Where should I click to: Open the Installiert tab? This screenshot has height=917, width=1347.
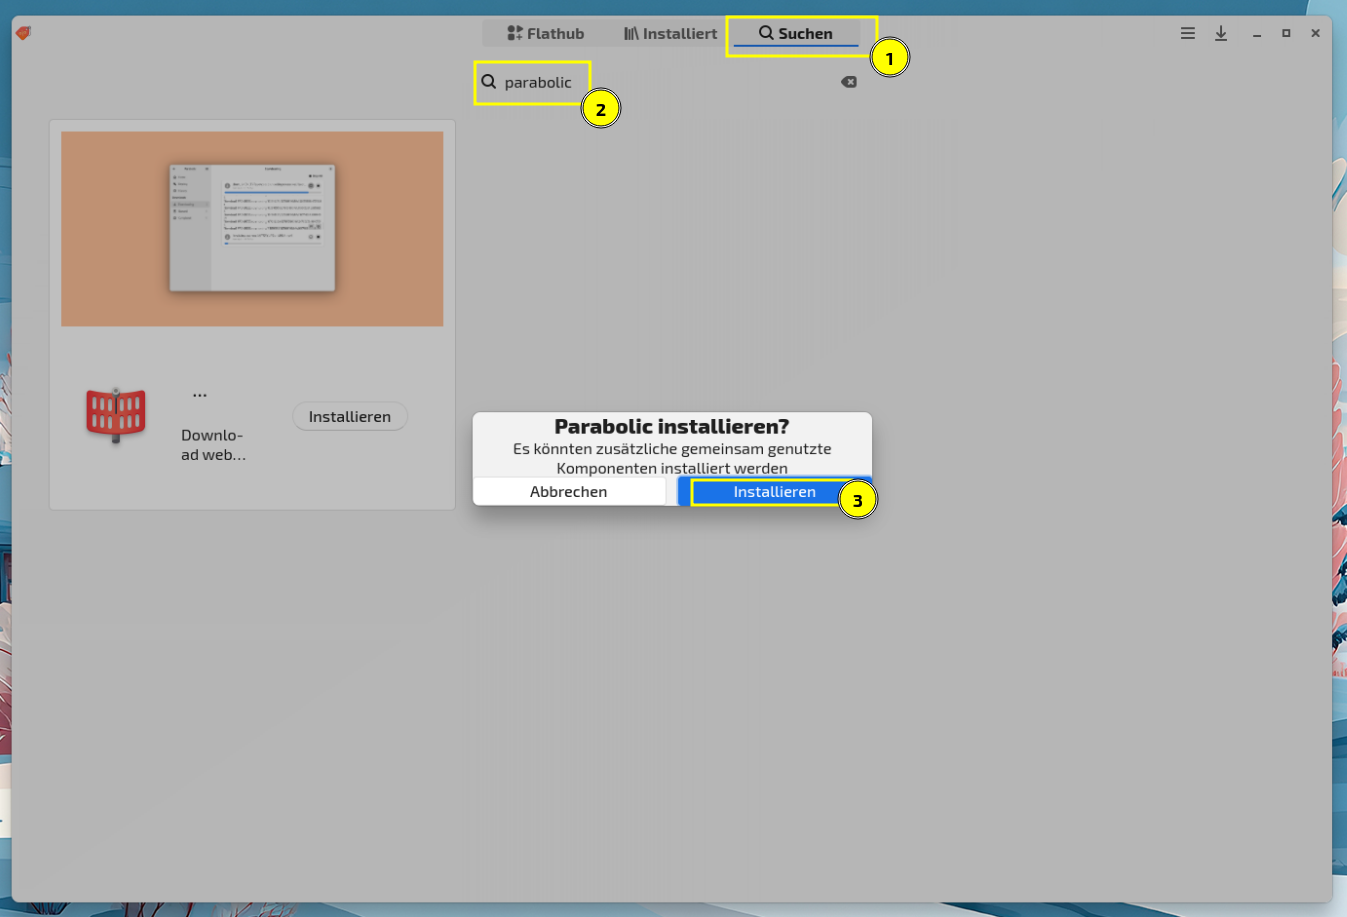pos(670,33)
